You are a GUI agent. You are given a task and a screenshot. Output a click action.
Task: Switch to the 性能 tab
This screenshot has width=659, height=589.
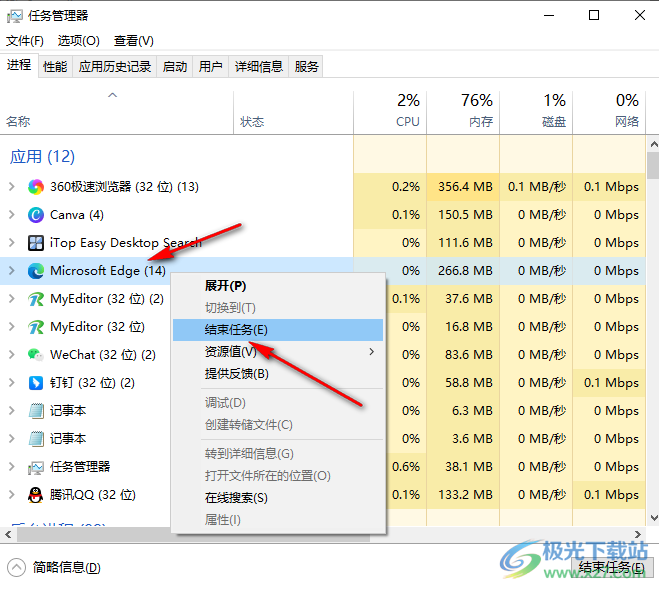(55, 66)
